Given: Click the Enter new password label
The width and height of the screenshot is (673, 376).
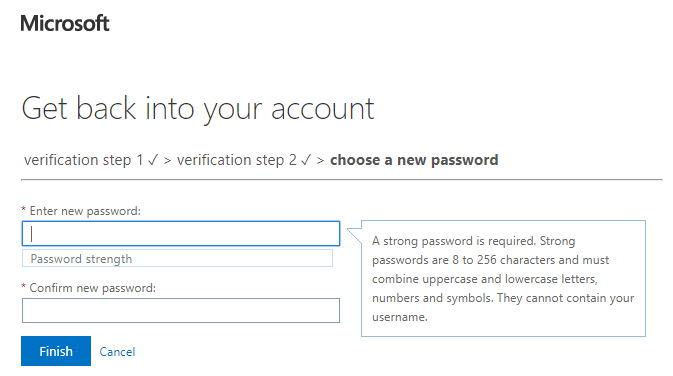Looking at the screenshot, I should click(85, 211).
